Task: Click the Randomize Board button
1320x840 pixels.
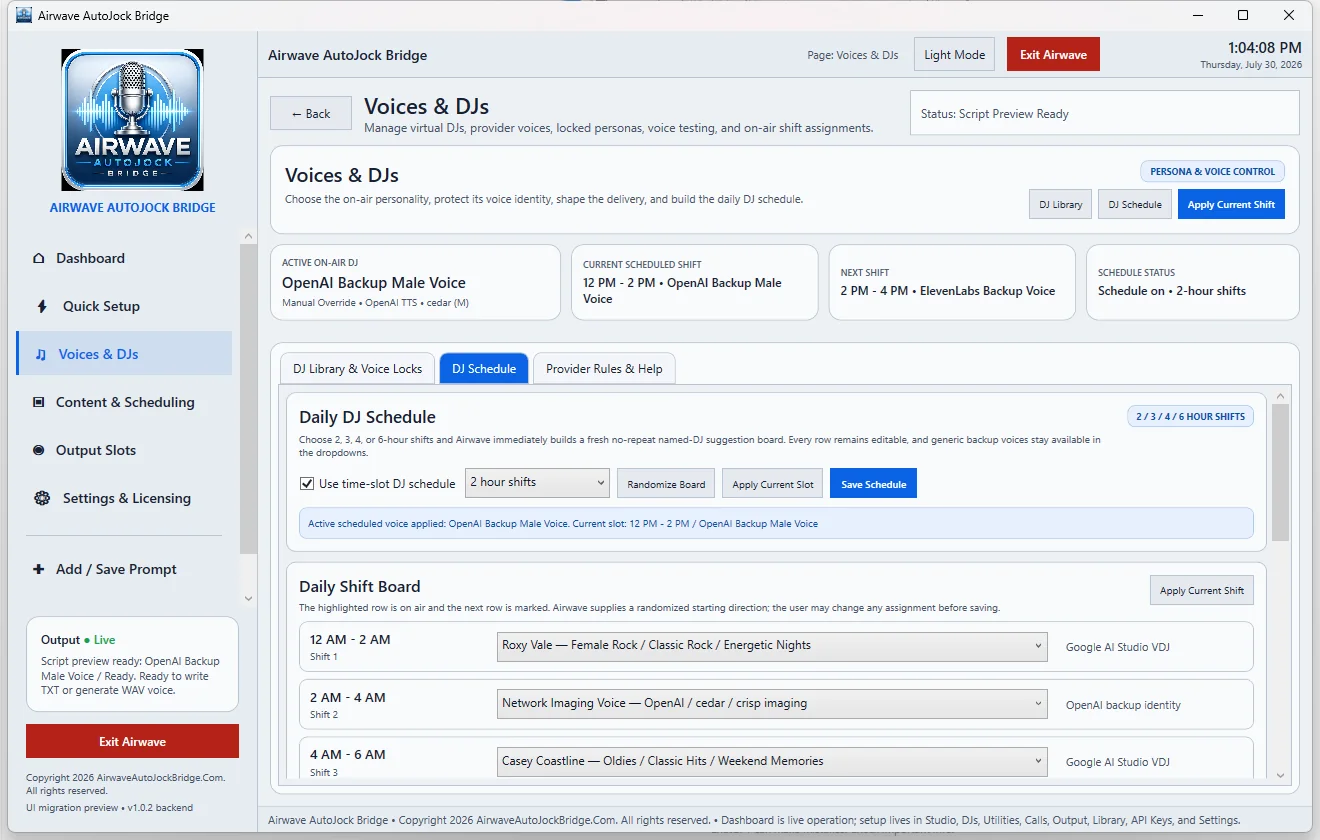Action: click(x=666, y=484)
